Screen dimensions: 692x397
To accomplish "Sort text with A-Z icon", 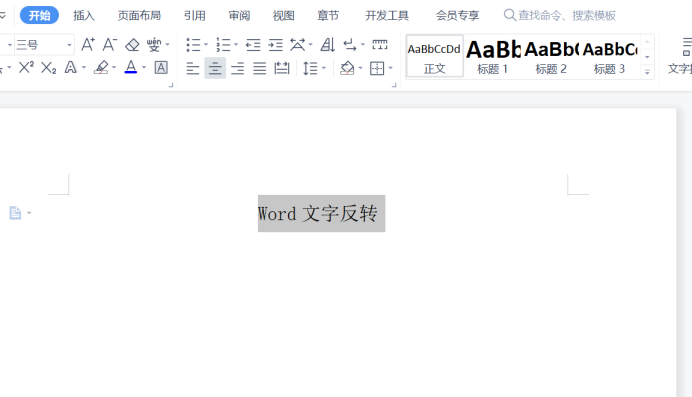I will point(327,45).
